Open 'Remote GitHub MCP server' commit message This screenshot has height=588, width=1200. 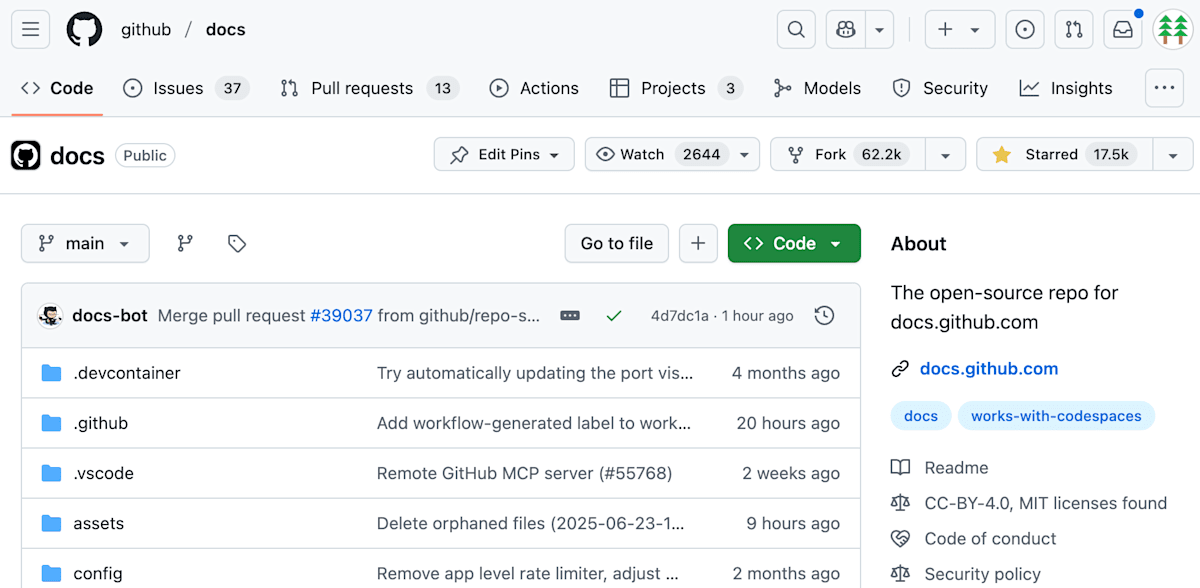click(x=525, y=473)
